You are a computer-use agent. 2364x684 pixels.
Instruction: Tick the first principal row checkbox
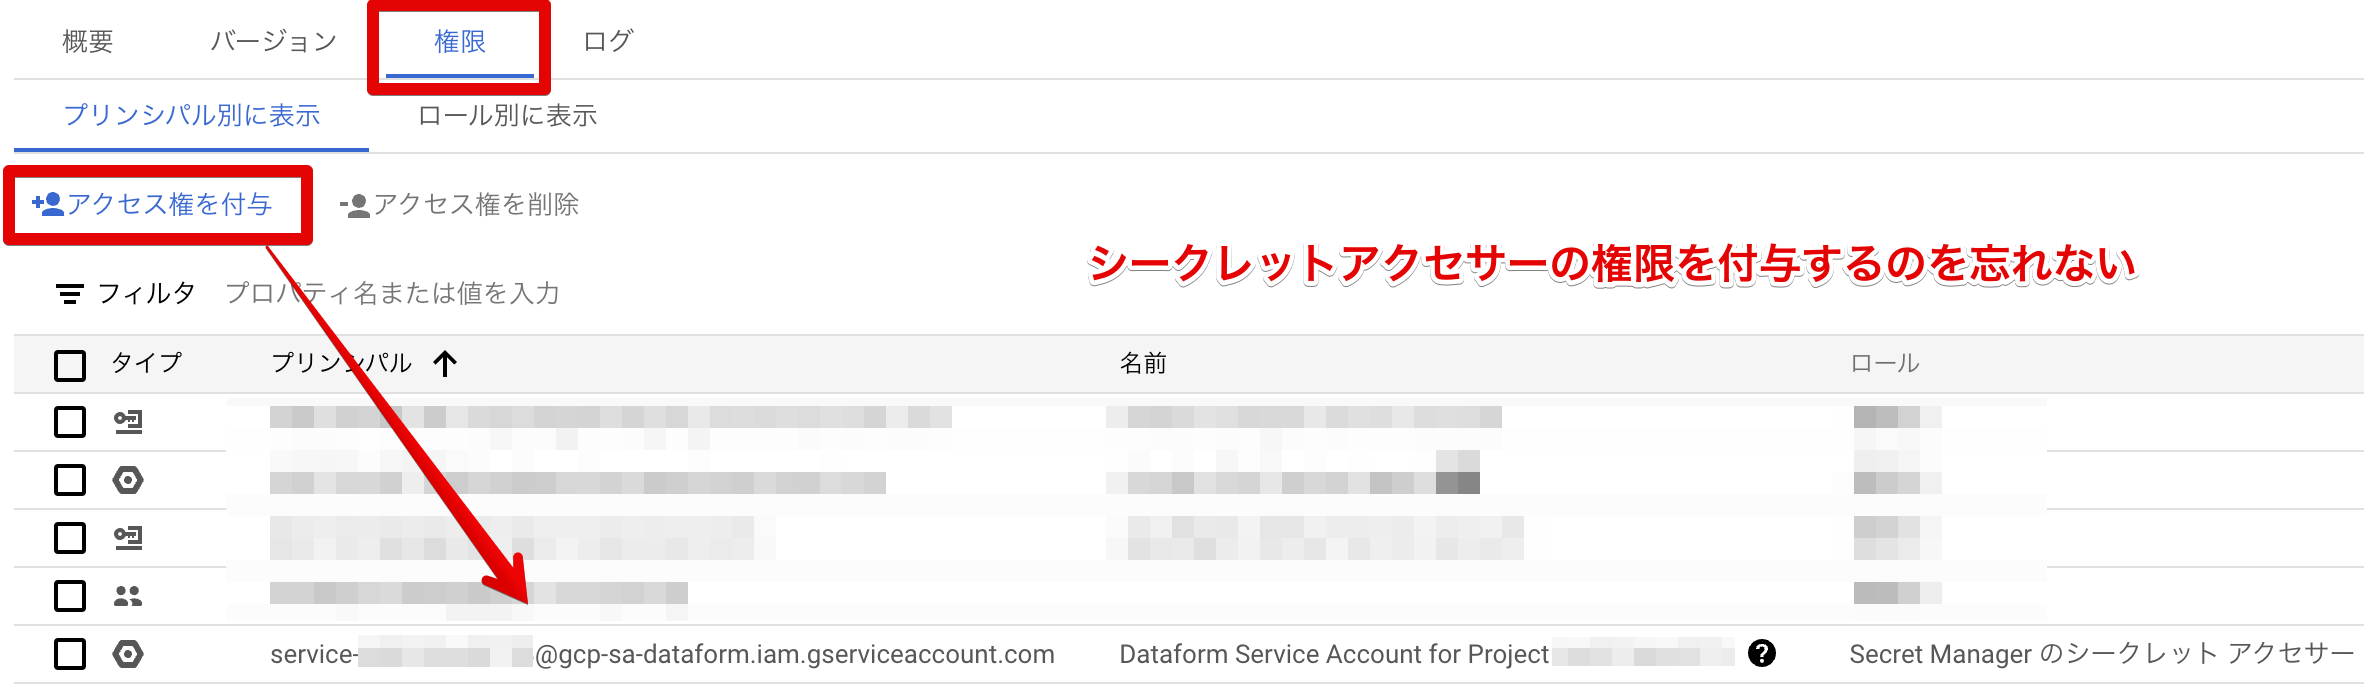(70, 423)
